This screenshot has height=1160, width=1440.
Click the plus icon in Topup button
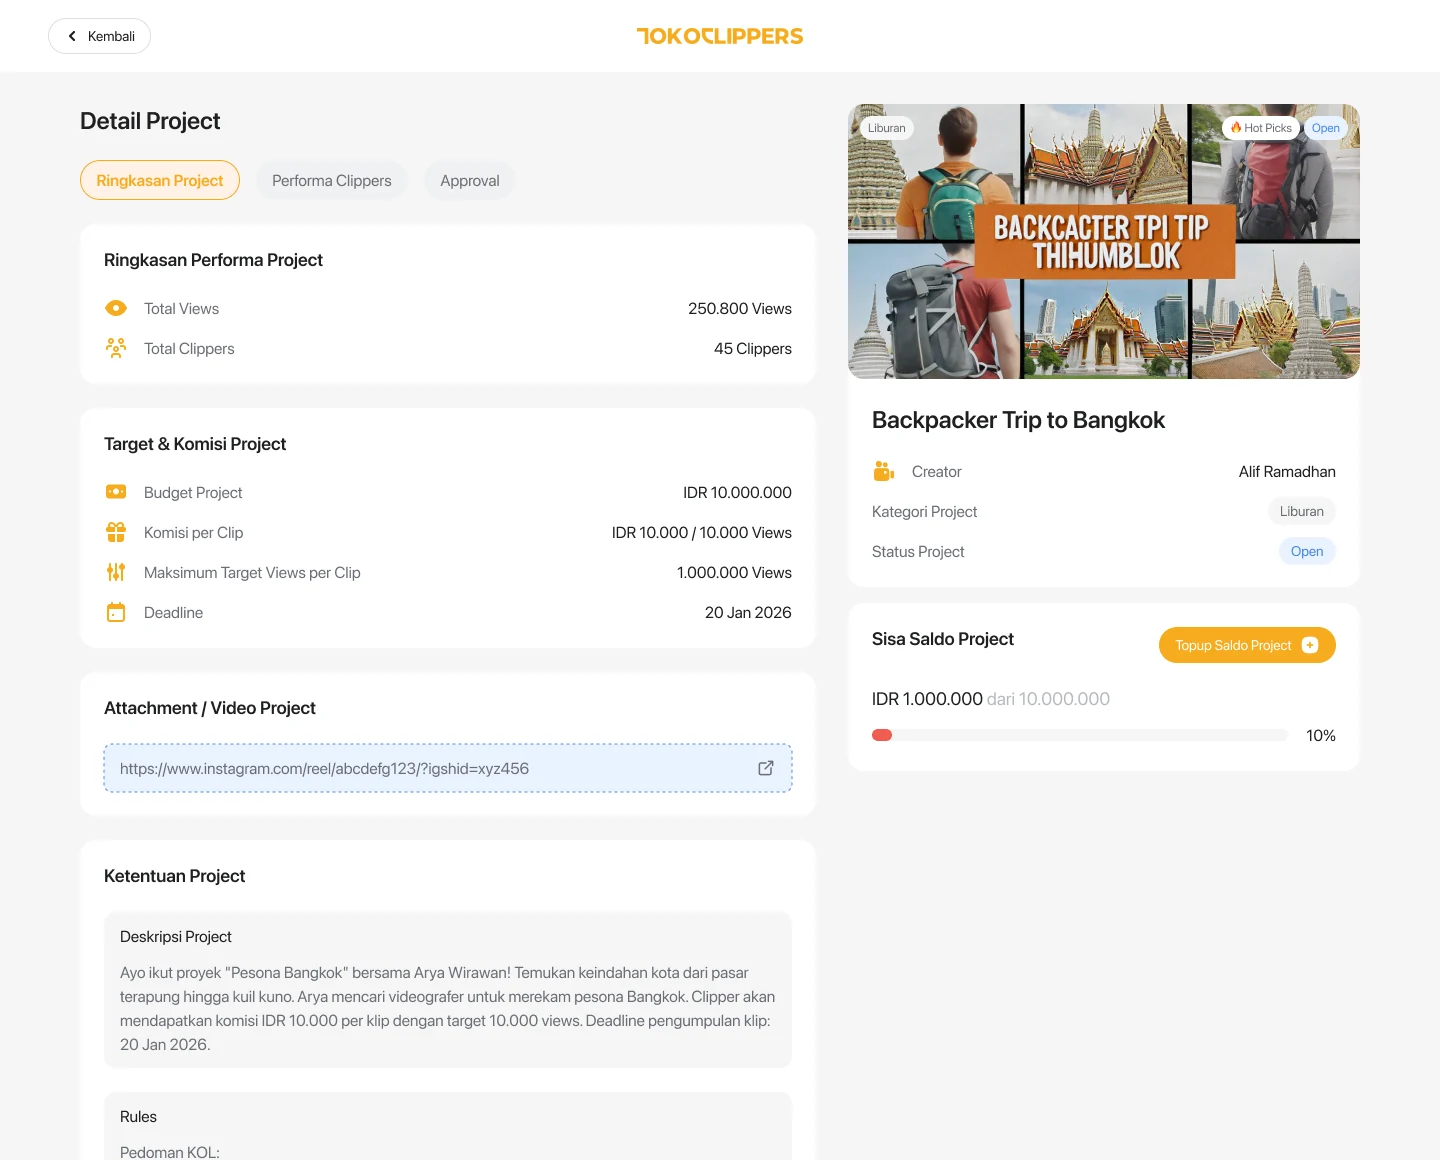coord(1310,645)
